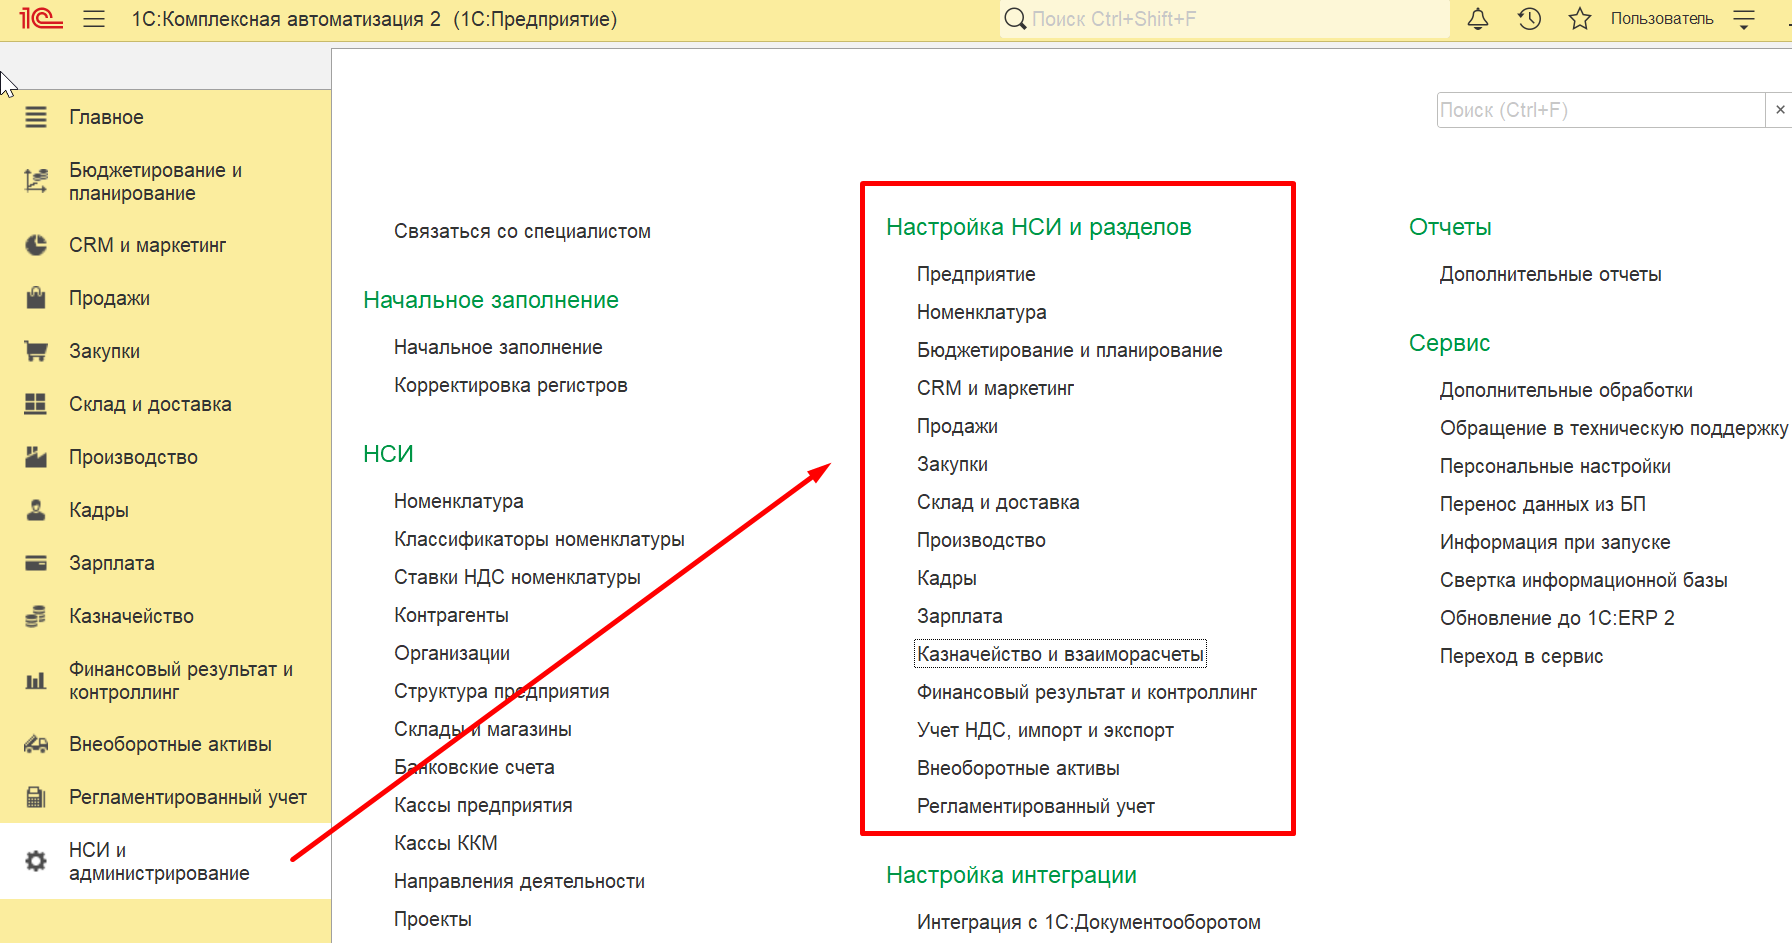Image resolution: width=1792 pixels, height=943 pixels.
Task: Click the Зарплата card icon
Action: pyautogui.click(x=36, y=563)
